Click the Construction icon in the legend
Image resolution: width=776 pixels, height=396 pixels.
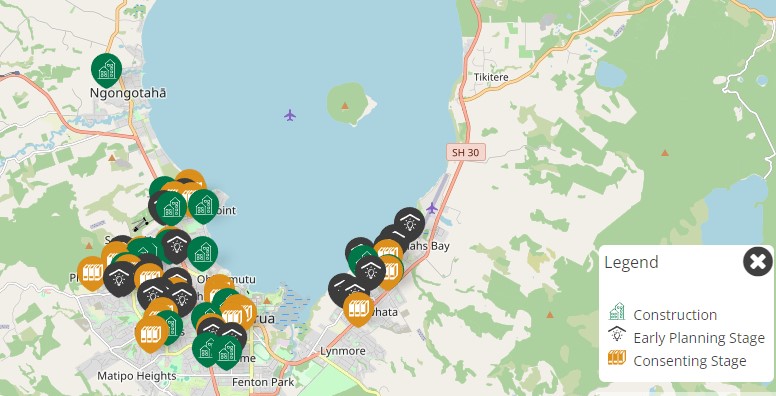[617, 312]
